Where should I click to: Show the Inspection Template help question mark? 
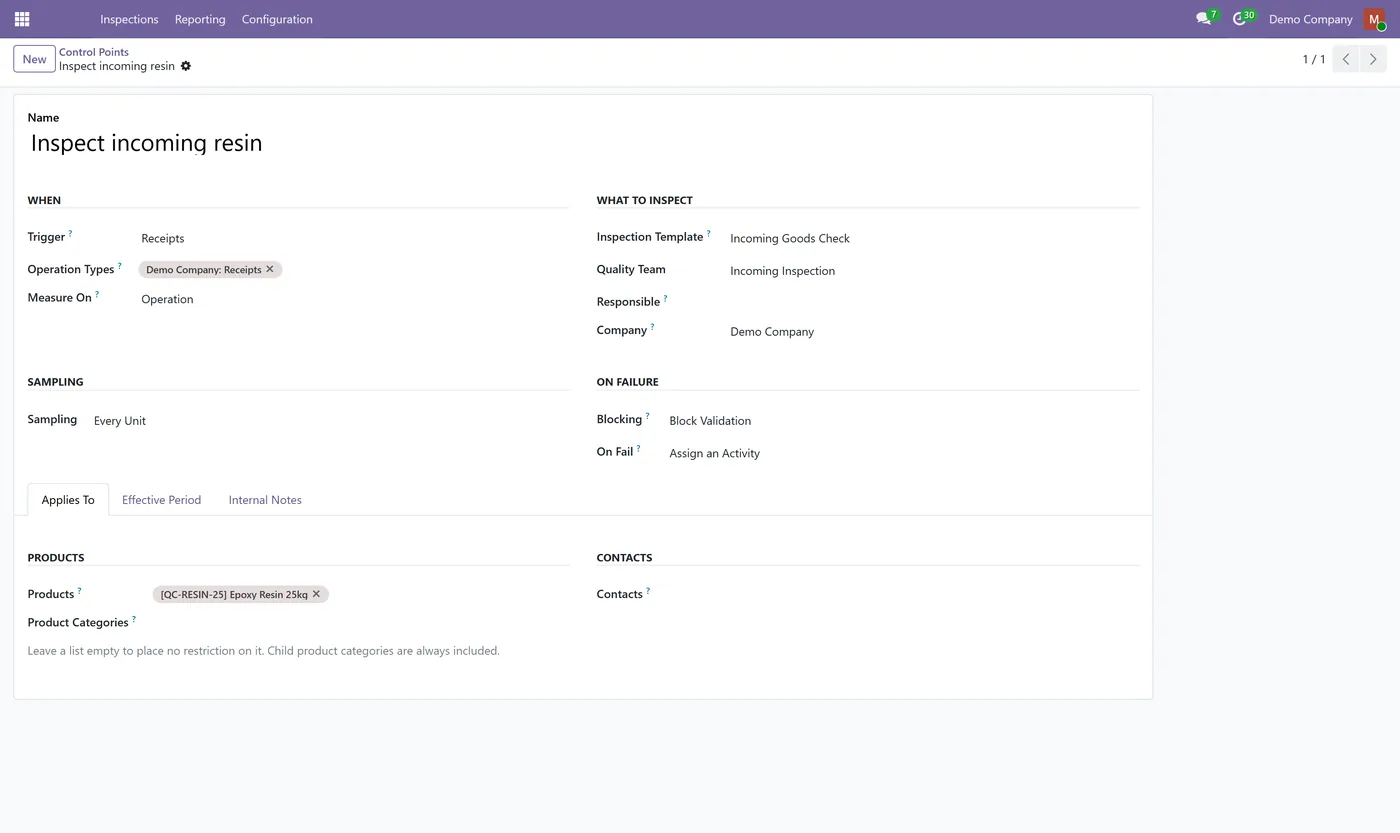[708, 233]
